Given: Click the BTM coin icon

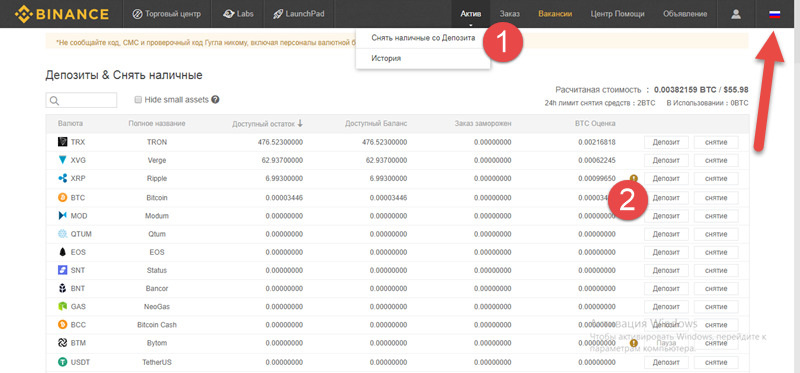Looking at the screenshot, I should tap(63, 343).
